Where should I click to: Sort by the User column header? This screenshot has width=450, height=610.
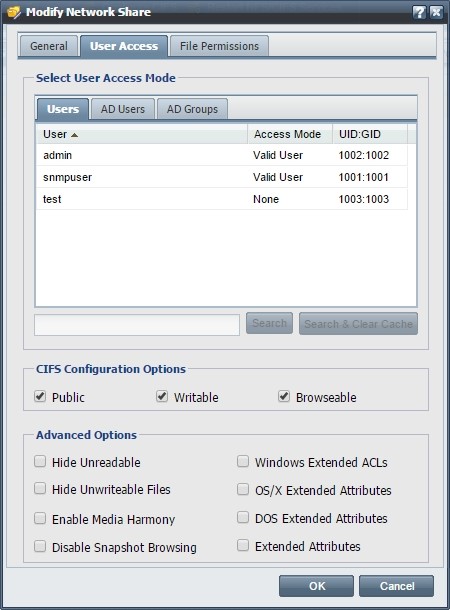coord(142,134)
